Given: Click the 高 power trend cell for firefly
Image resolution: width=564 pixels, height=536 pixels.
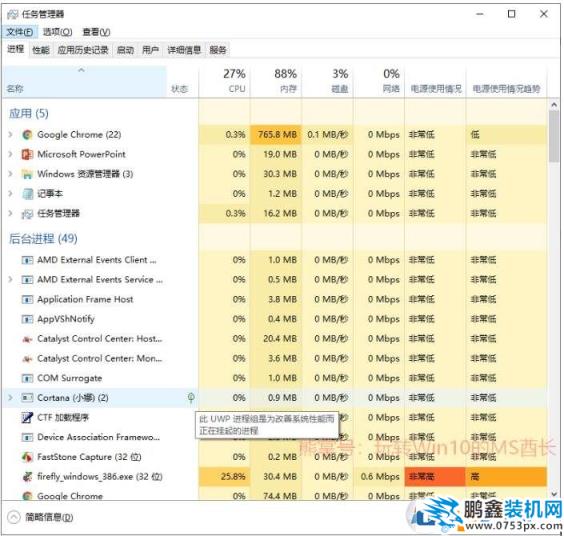Looking at the screenshot, I should (x=506, y=477).
